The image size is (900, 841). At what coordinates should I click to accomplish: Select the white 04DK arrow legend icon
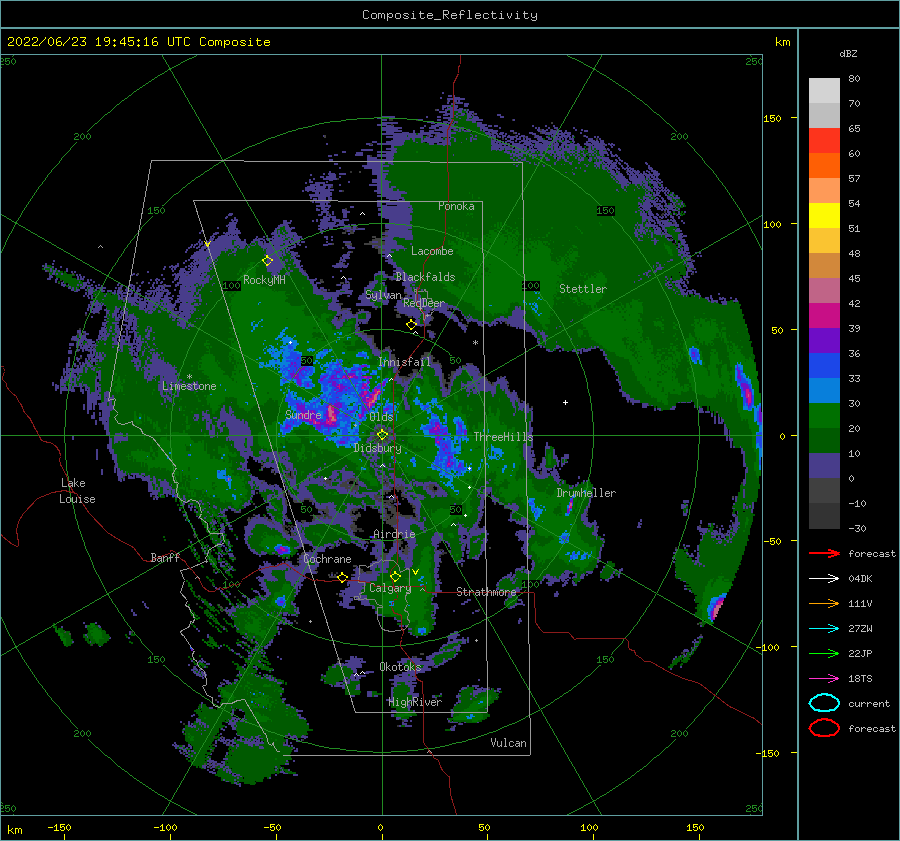(x=824, y=578)
